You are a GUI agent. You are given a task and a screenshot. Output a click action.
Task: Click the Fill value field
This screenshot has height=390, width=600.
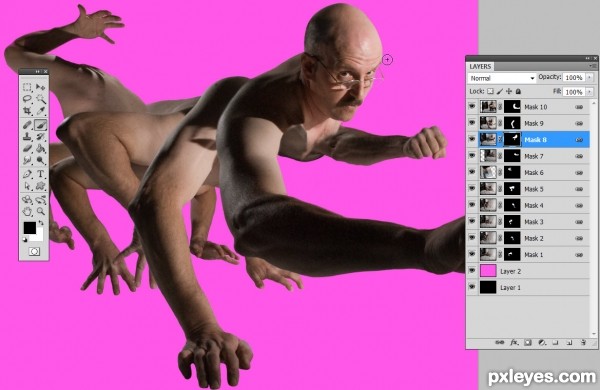point(574,92)
